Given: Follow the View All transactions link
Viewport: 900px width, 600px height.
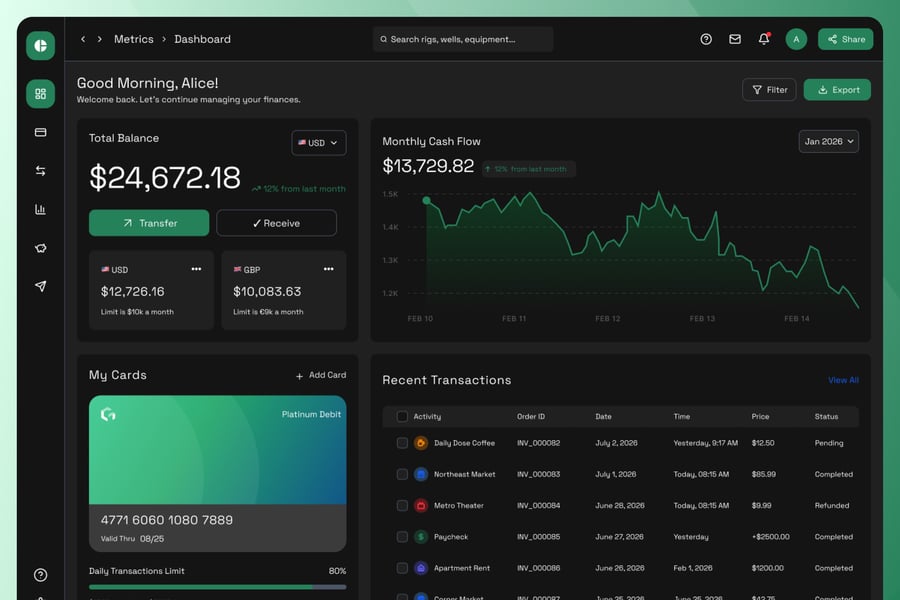Looking at the screenshot, I should (x=843, y=380).
